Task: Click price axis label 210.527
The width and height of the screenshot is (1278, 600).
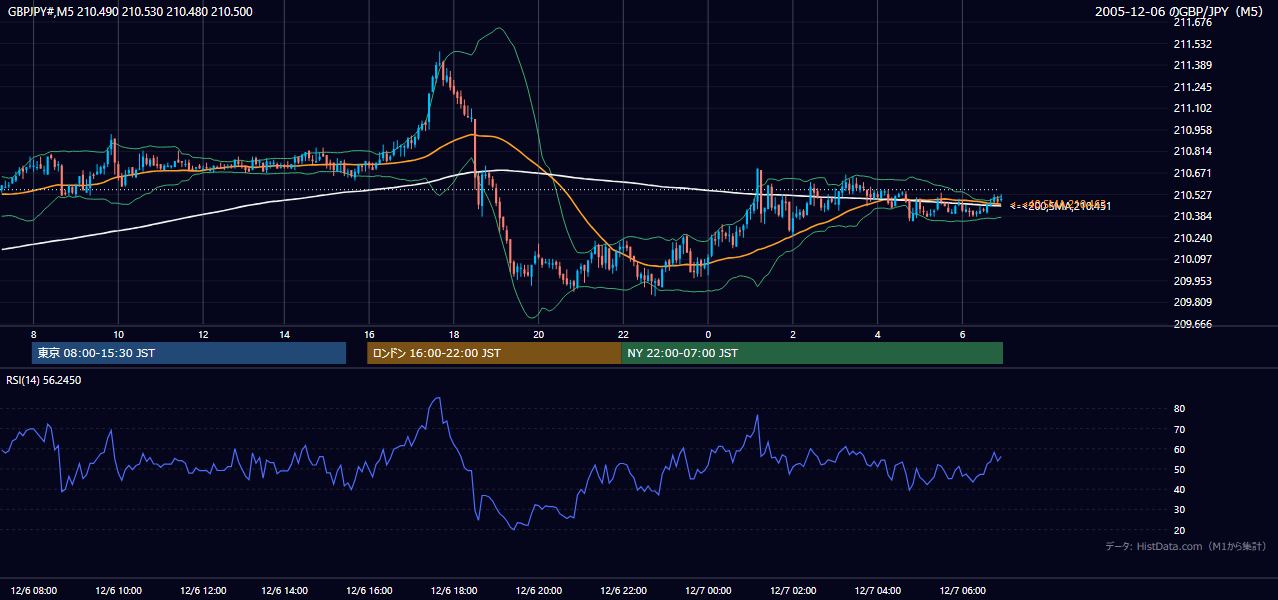Action: (1193, 195)
